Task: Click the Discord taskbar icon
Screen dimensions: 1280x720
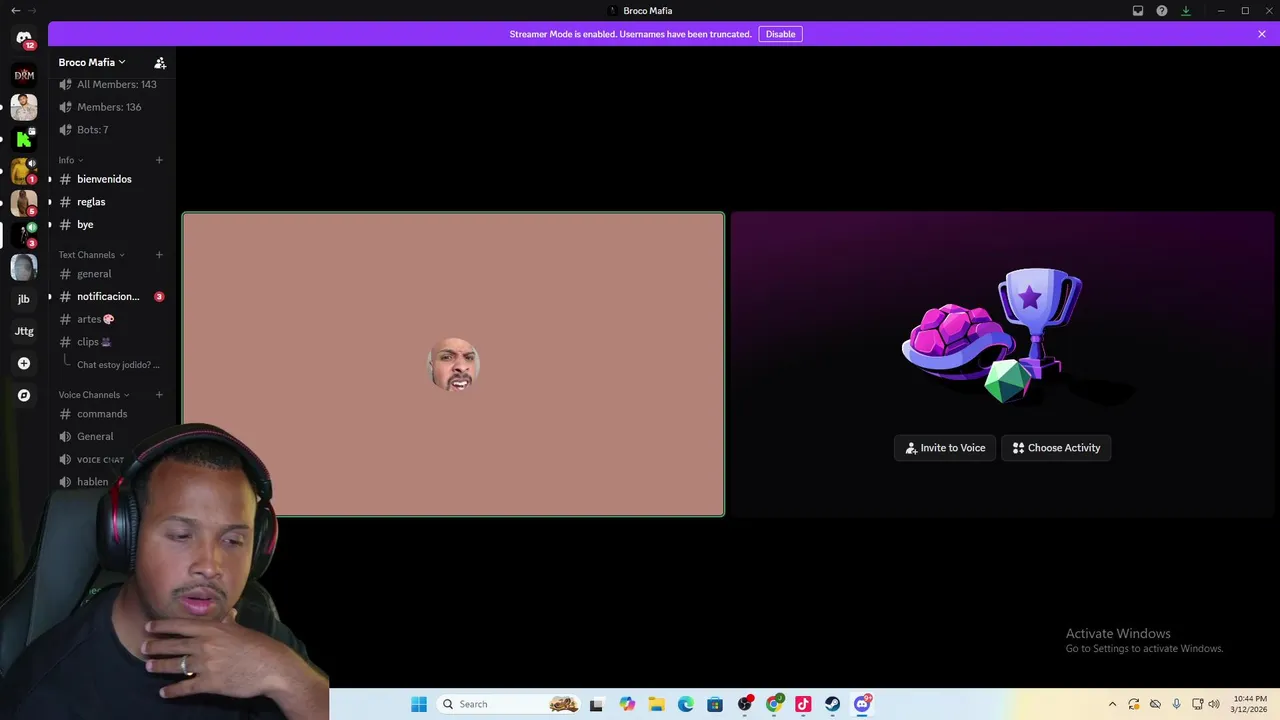Action: (862, 704)
